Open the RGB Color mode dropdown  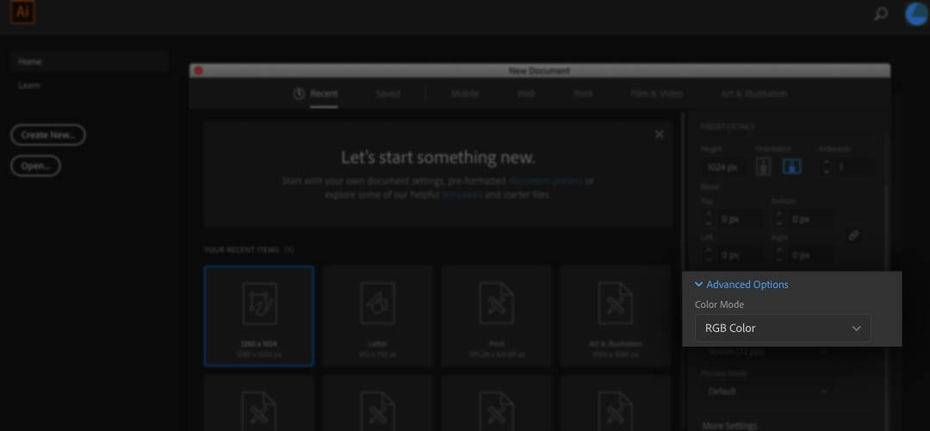(x=782, y=328)
